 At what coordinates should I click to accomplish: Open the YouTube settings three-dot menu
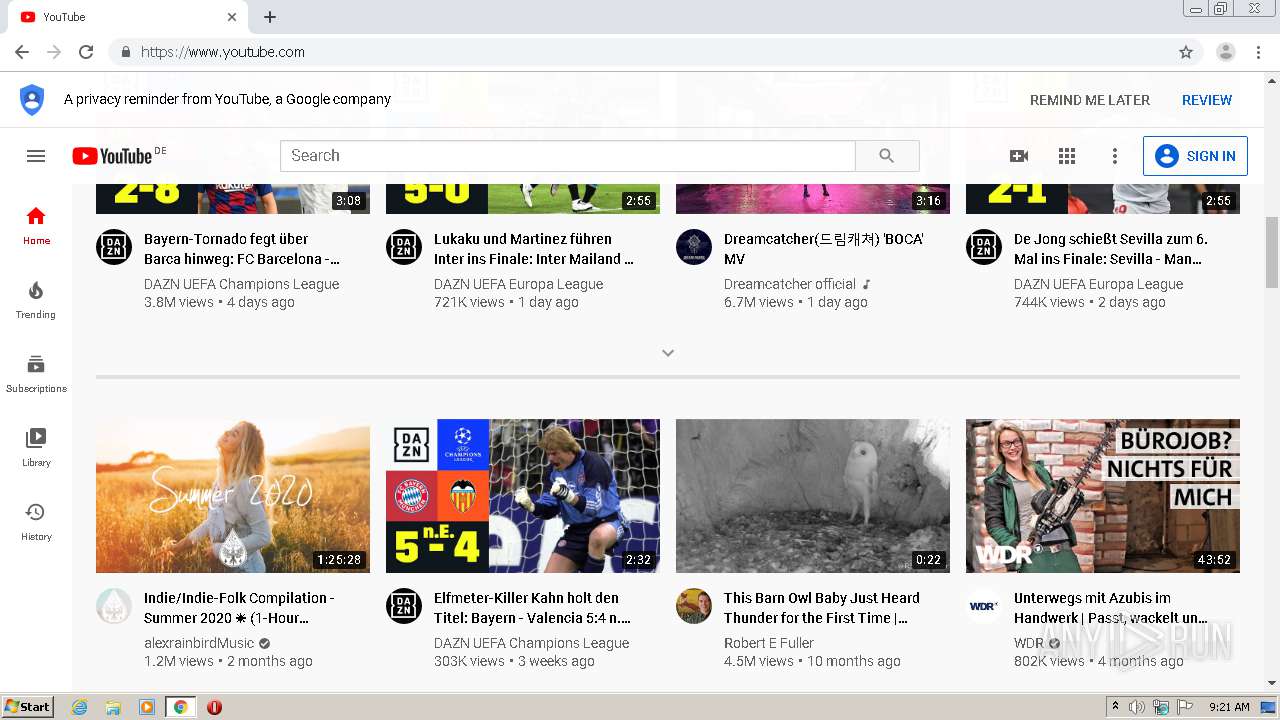[1115, 156]
